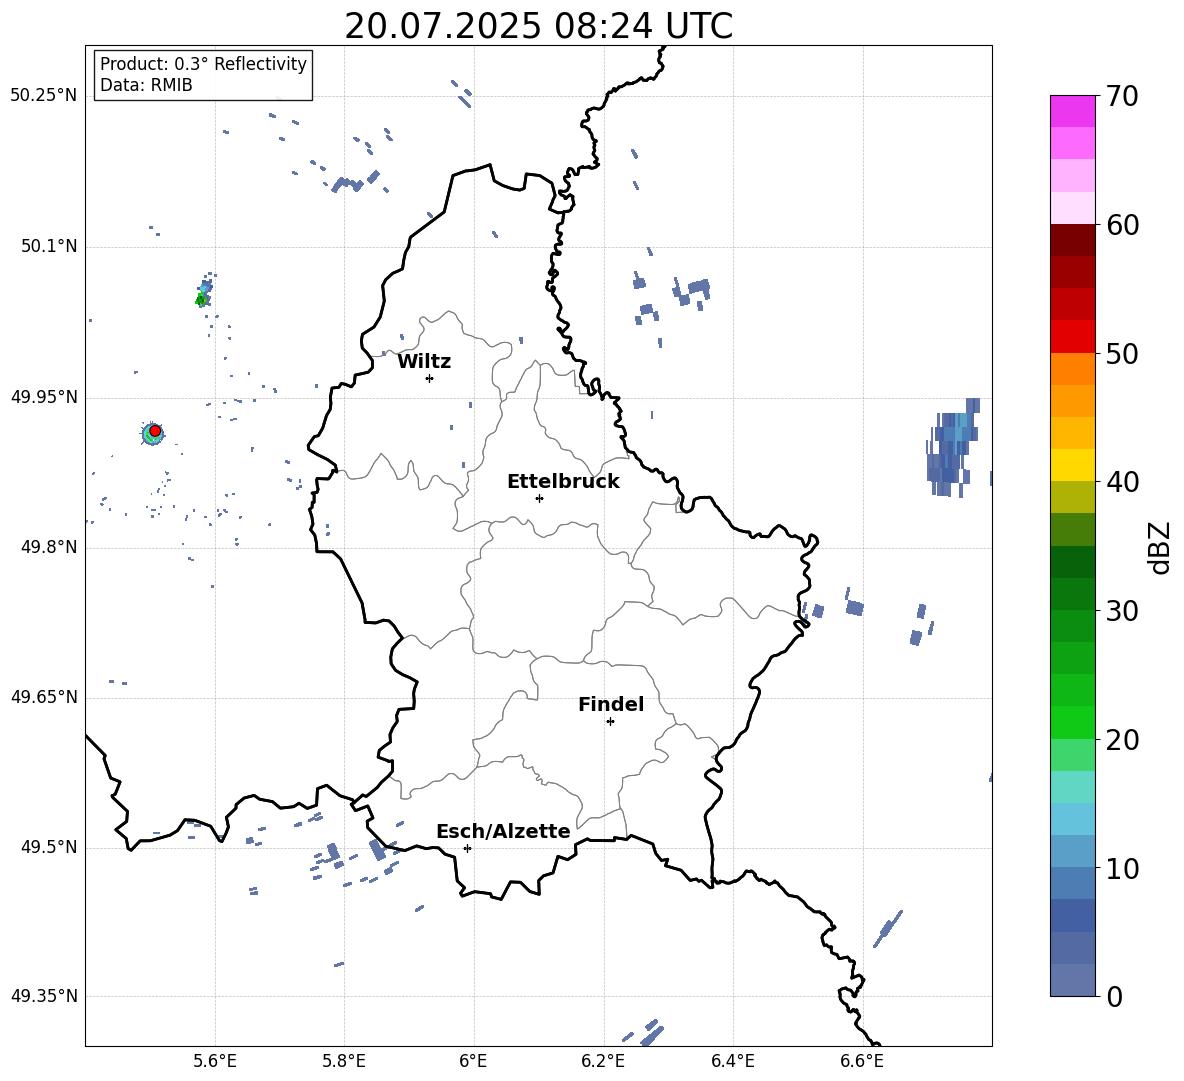Screen dimensions: 1184x1081
Task: Click the 49.35°N latitude label
Action: [x=44, y=996]
